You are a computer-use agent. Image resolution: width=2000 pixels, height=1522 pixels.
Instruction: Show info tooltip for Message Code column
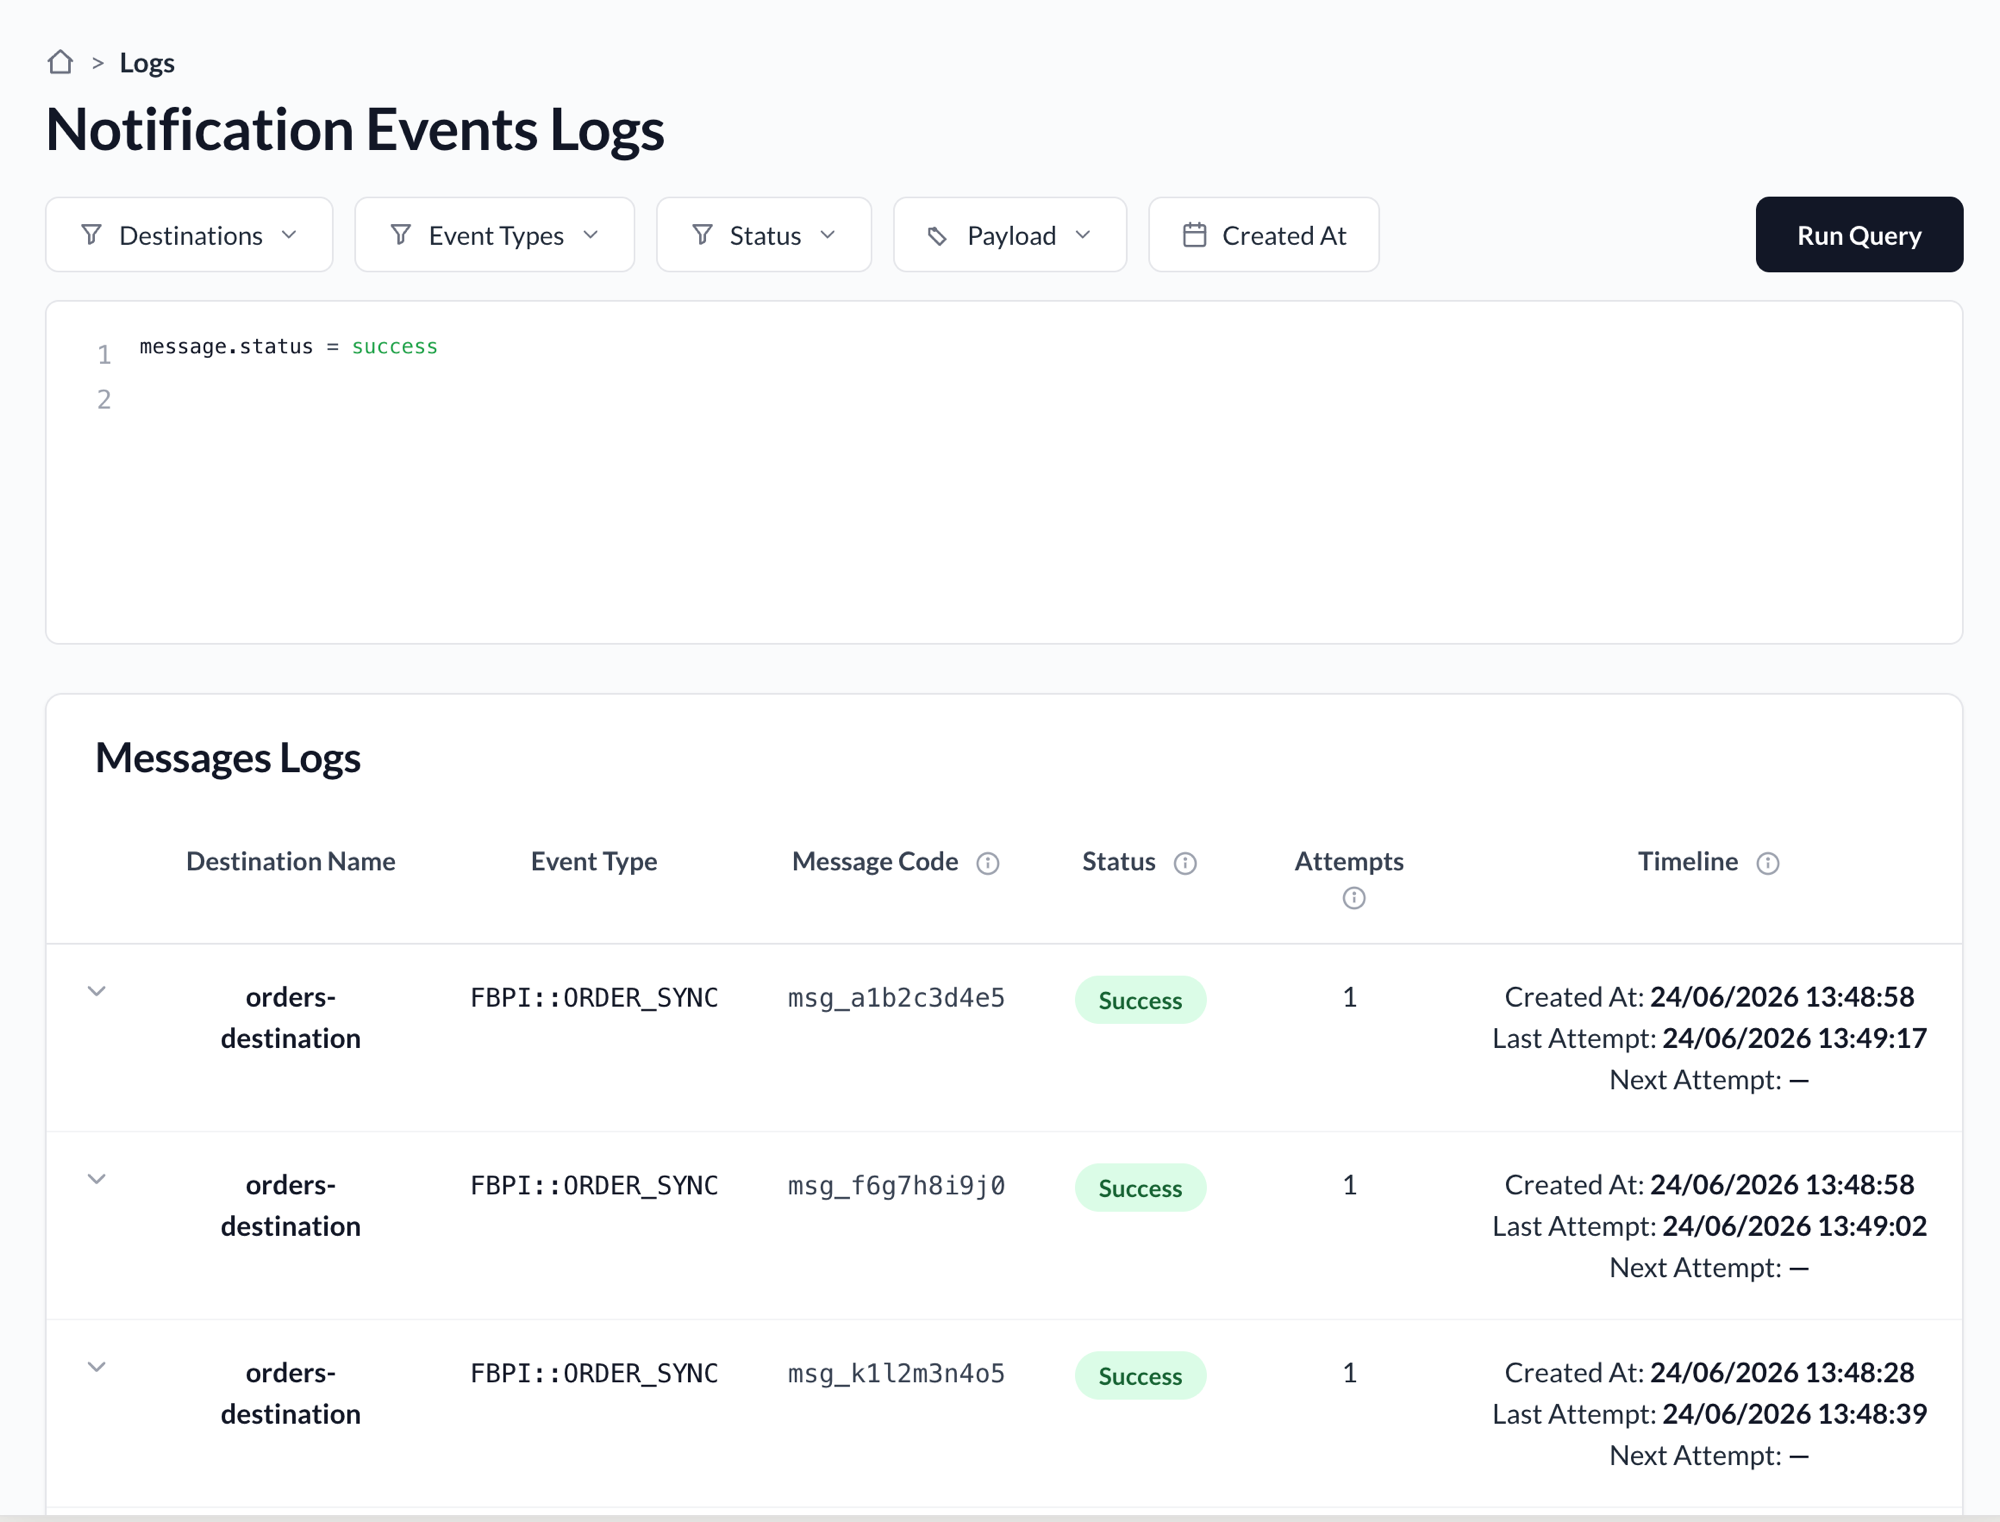pyautogui.click(x=988, y=863)
